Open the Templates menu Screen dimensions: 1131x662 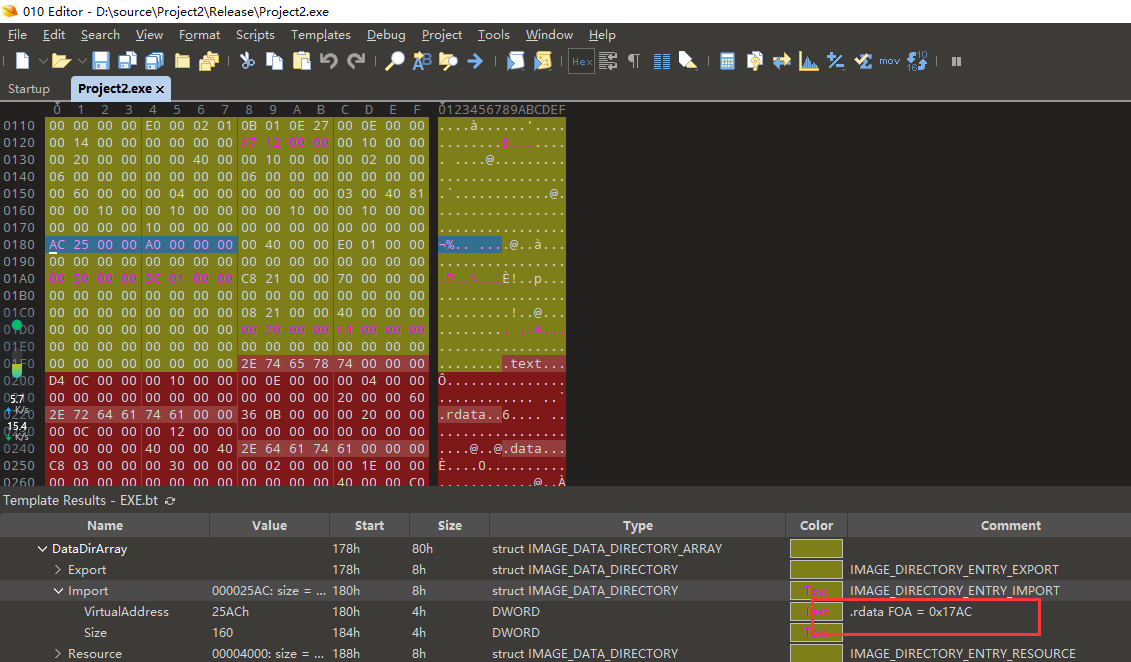tap(321, 35)
